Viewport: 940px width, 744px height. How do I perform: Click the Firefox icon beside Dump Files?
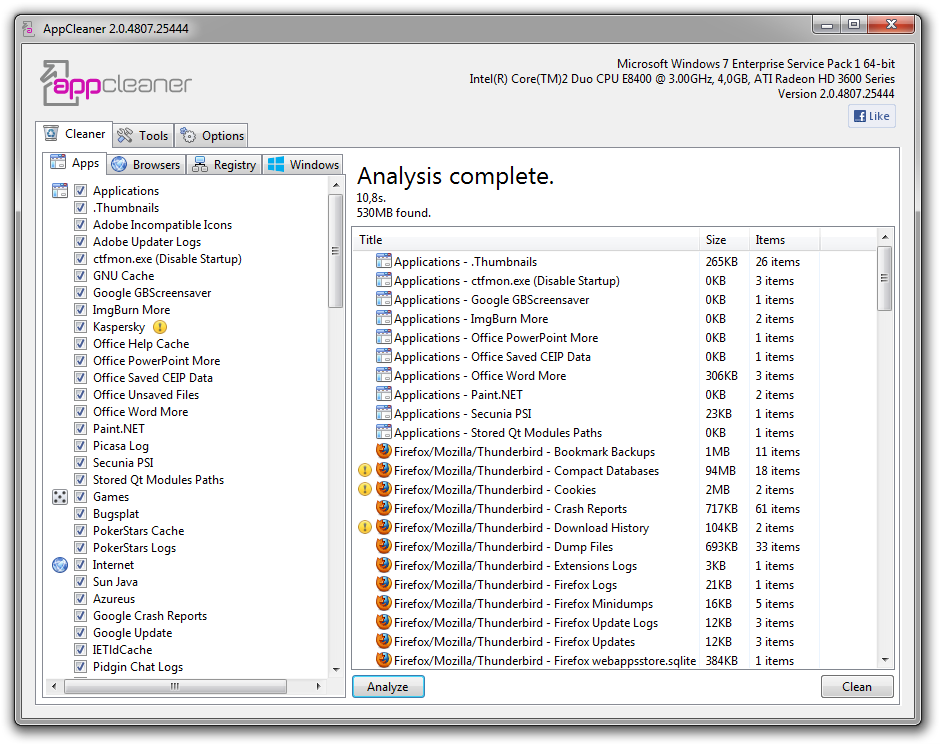384,546
